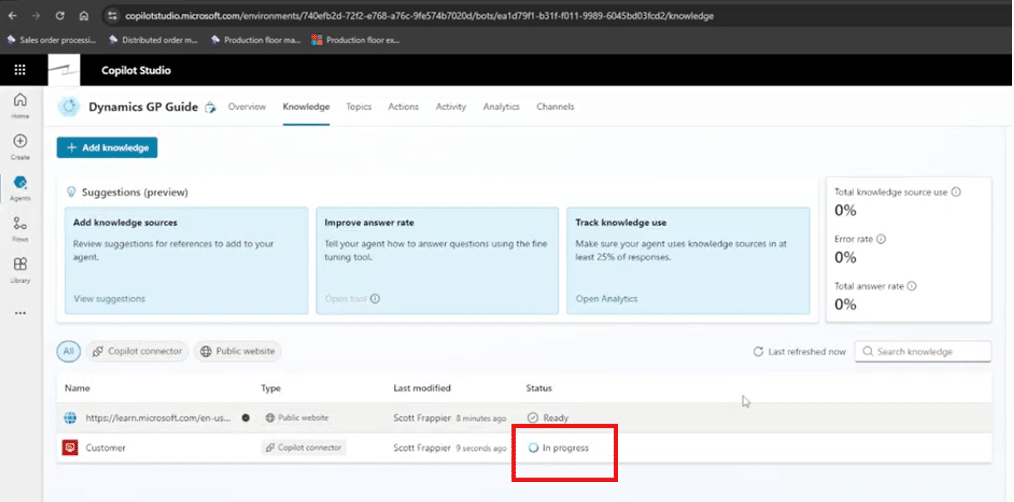Click the red Customer connector icon
Viewport: 1014px width, 502px height.
click(x=70, y=448)
